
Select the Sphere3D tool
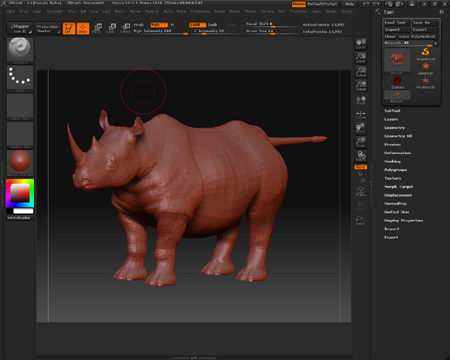pyautogui.click(x=425, y=68)
